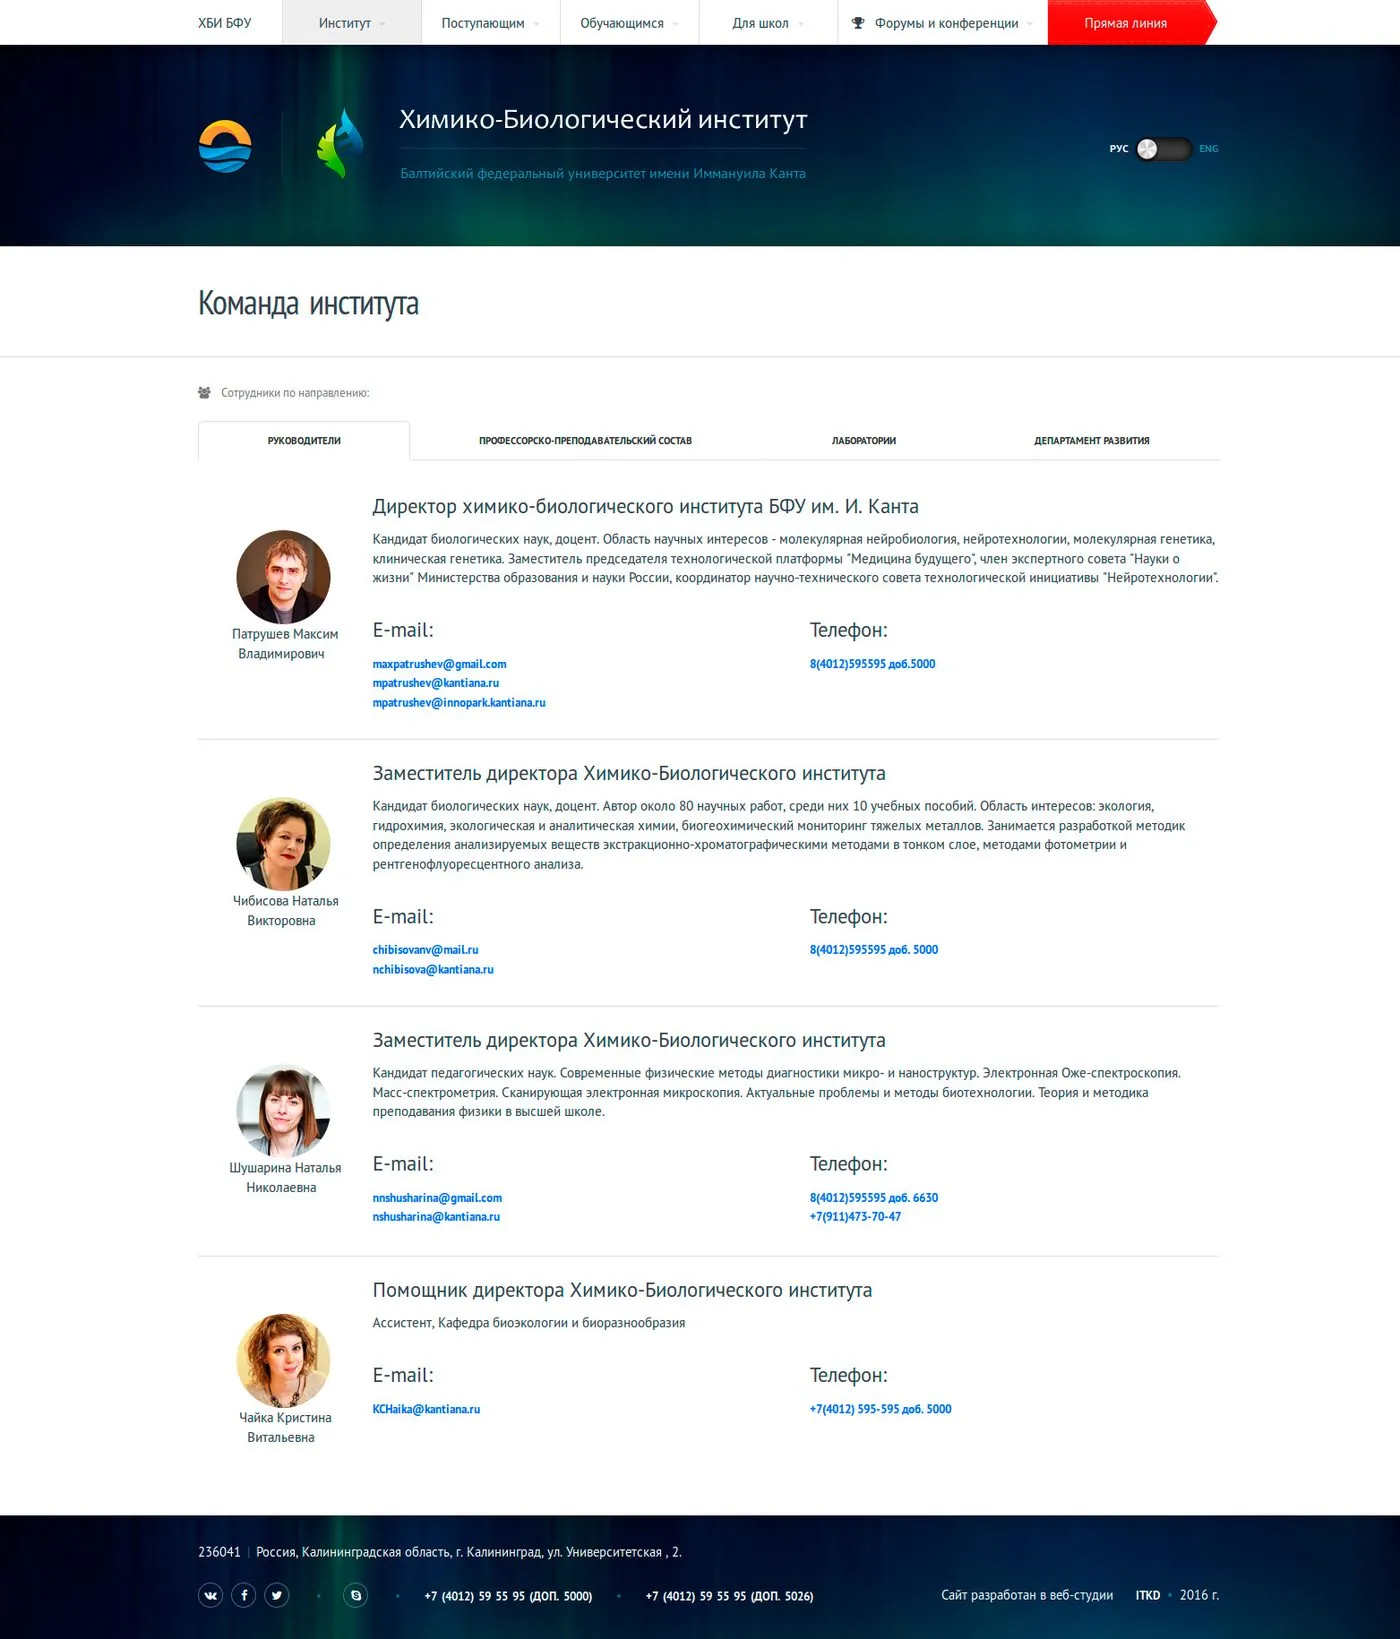1400x1639 pixels.
Task: Switch to the Лаборатории tab
Action: pos(864,441)
